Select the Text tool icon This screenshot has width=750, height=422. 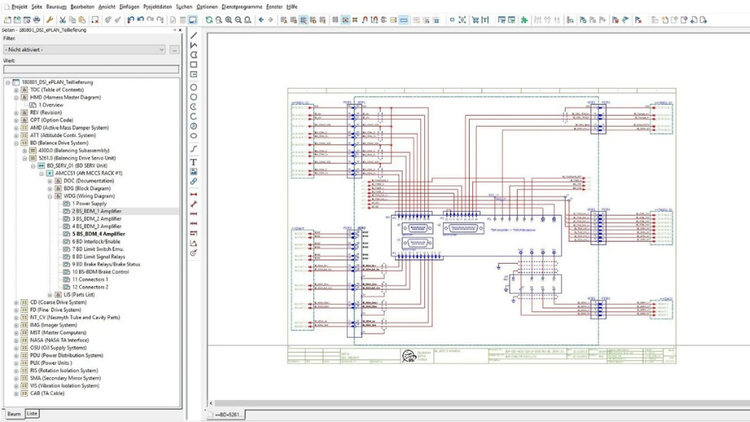pos(193,160)
